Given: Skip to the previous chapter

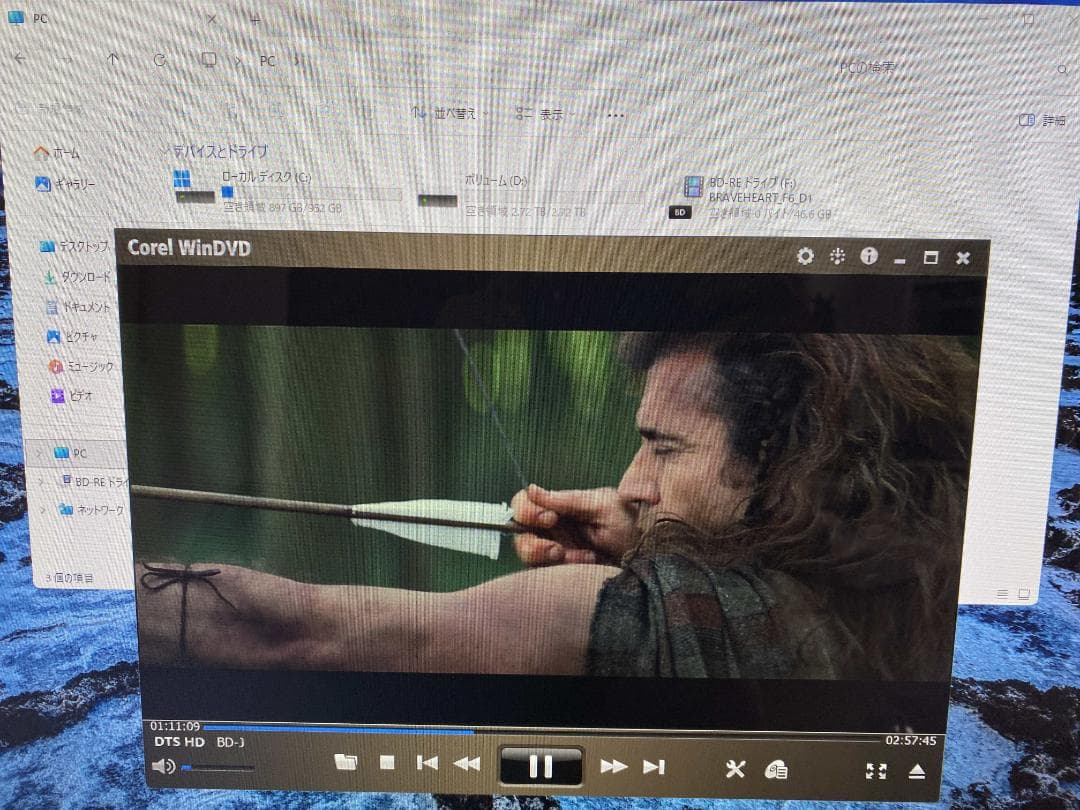Looking at the screenshot, I should click(x=427, y=763).
